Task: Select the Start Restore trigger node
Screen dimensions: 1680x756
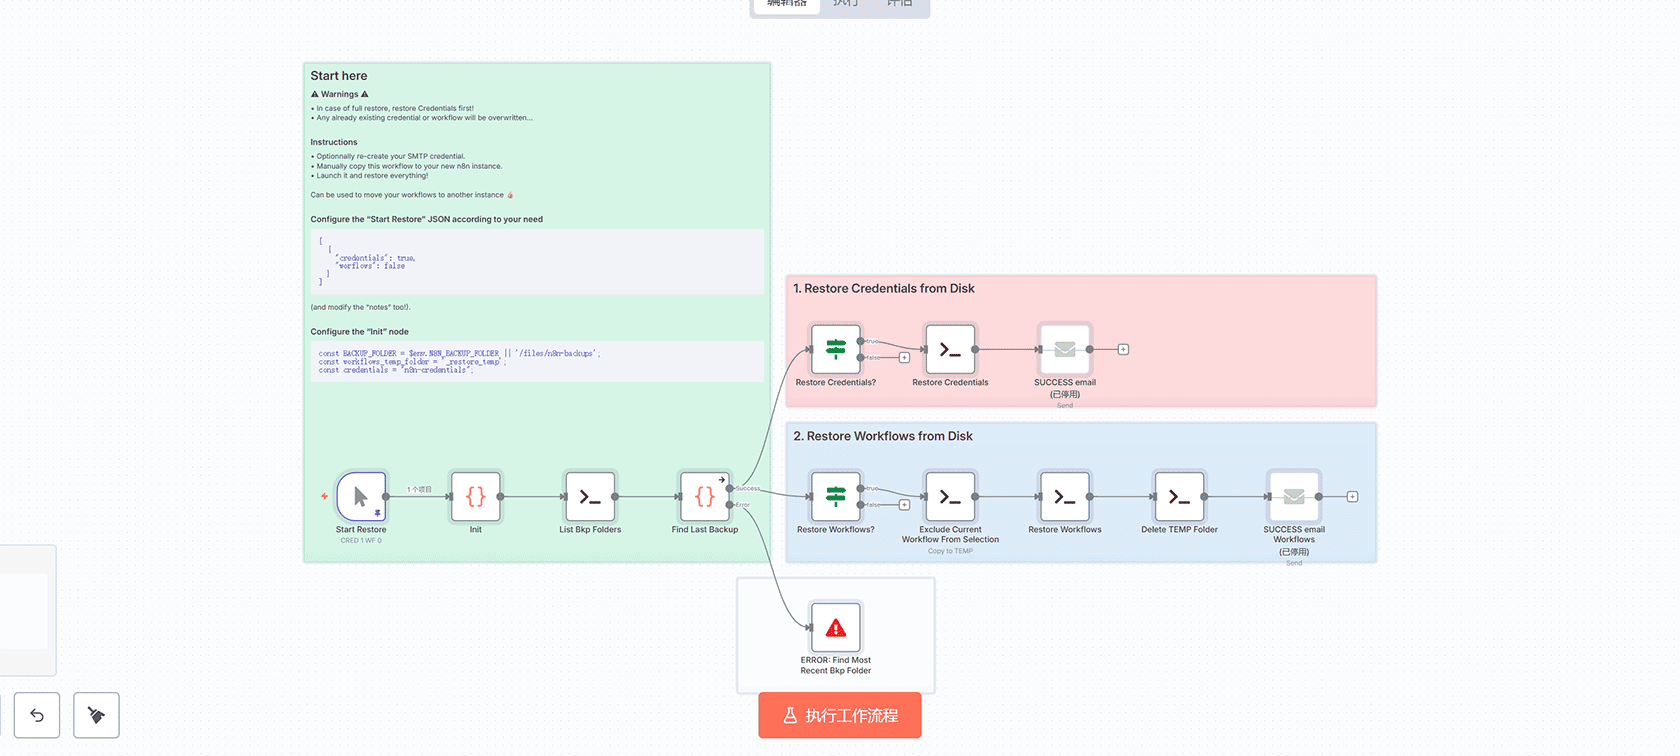Action: pyautogui.click(x=361, y=496)
